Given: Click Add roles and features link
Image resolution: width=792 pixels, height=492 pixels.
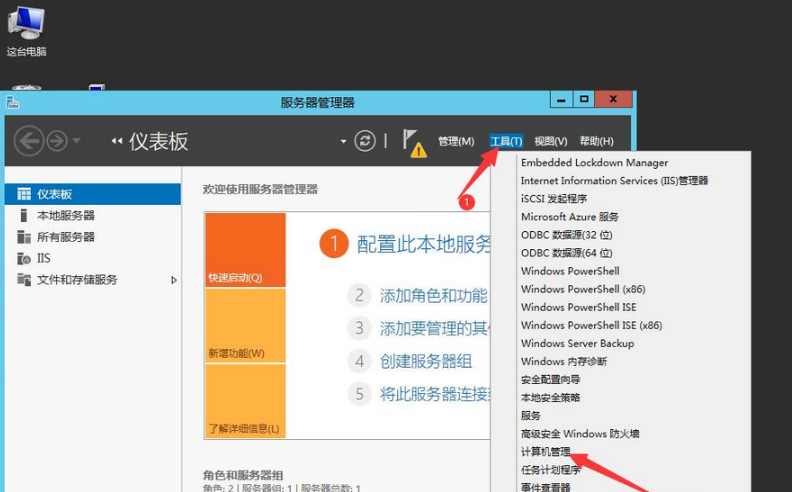Looking at the screenshot, I should coord(433,295).
